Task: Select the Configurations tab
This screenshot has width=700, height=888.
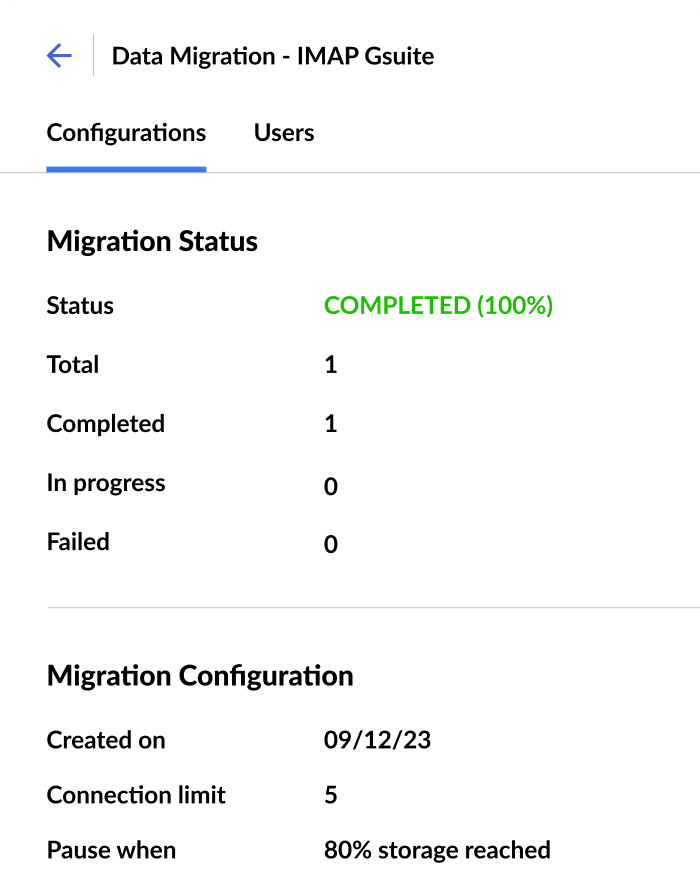Action: pyautogui.click(x=126, y=133)
